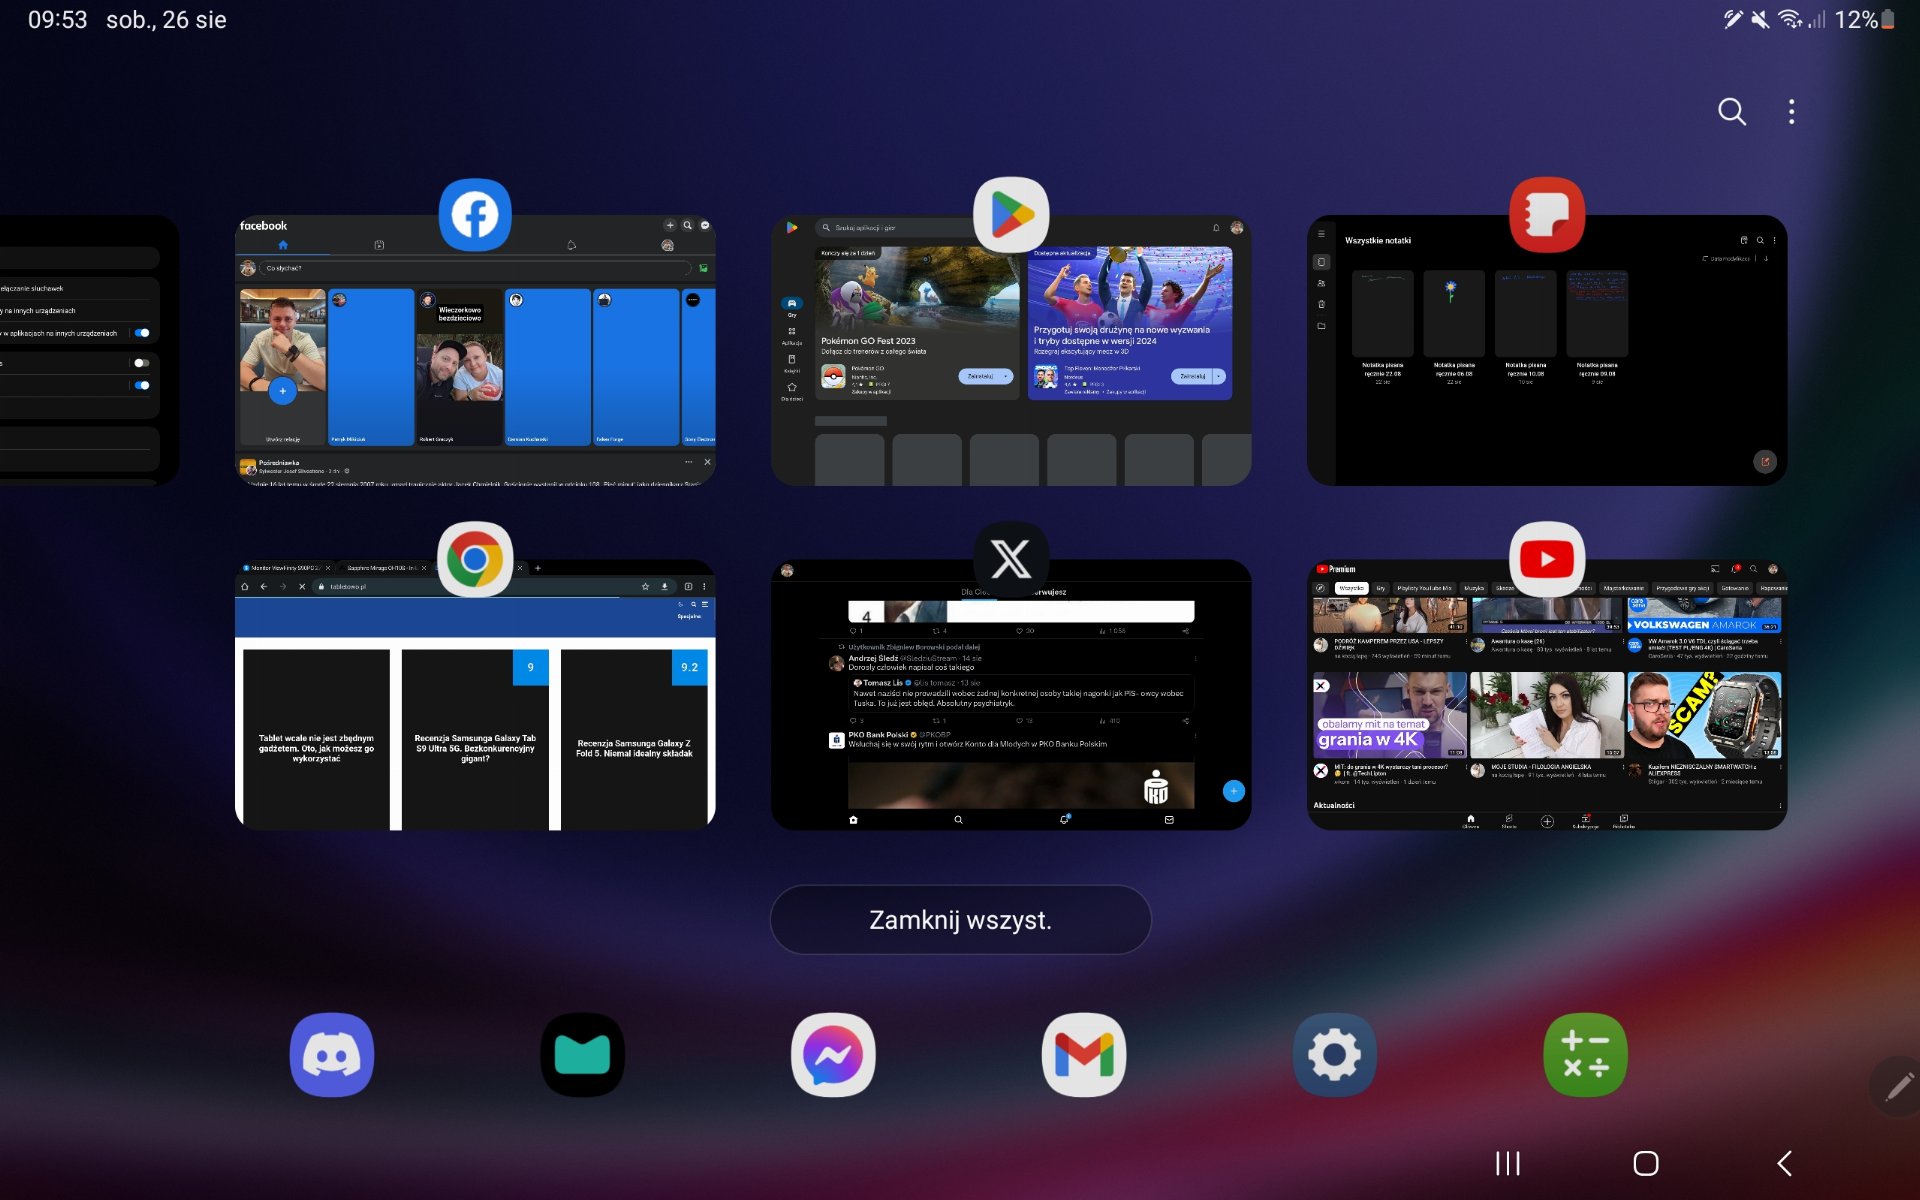Tap the Back navigation arrow
The width and height of the screenshot is (1920, 1200).
(1785, 1163)
